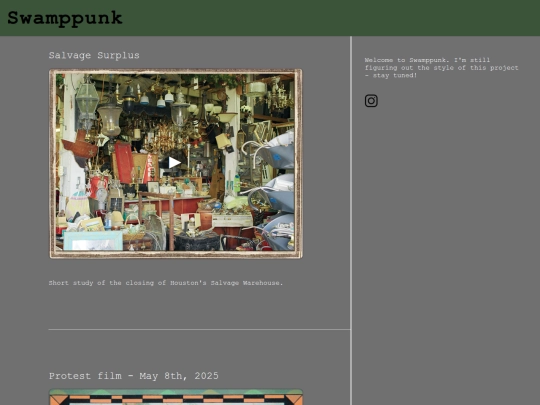
Task: Click the Protest film thumbnail
Action: coord(176,397)
